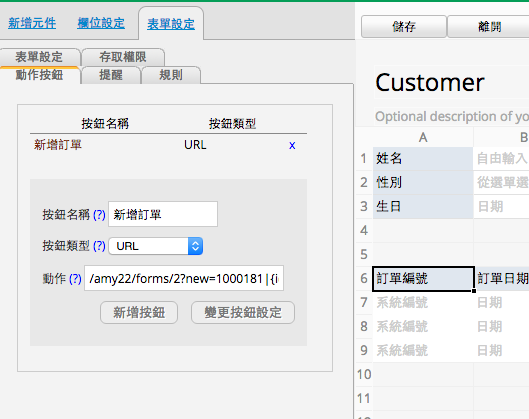Screen dimensions: 529x419
Task: Open help (?) next to 按鈕名稱 field
Action: tap(99, 215)
